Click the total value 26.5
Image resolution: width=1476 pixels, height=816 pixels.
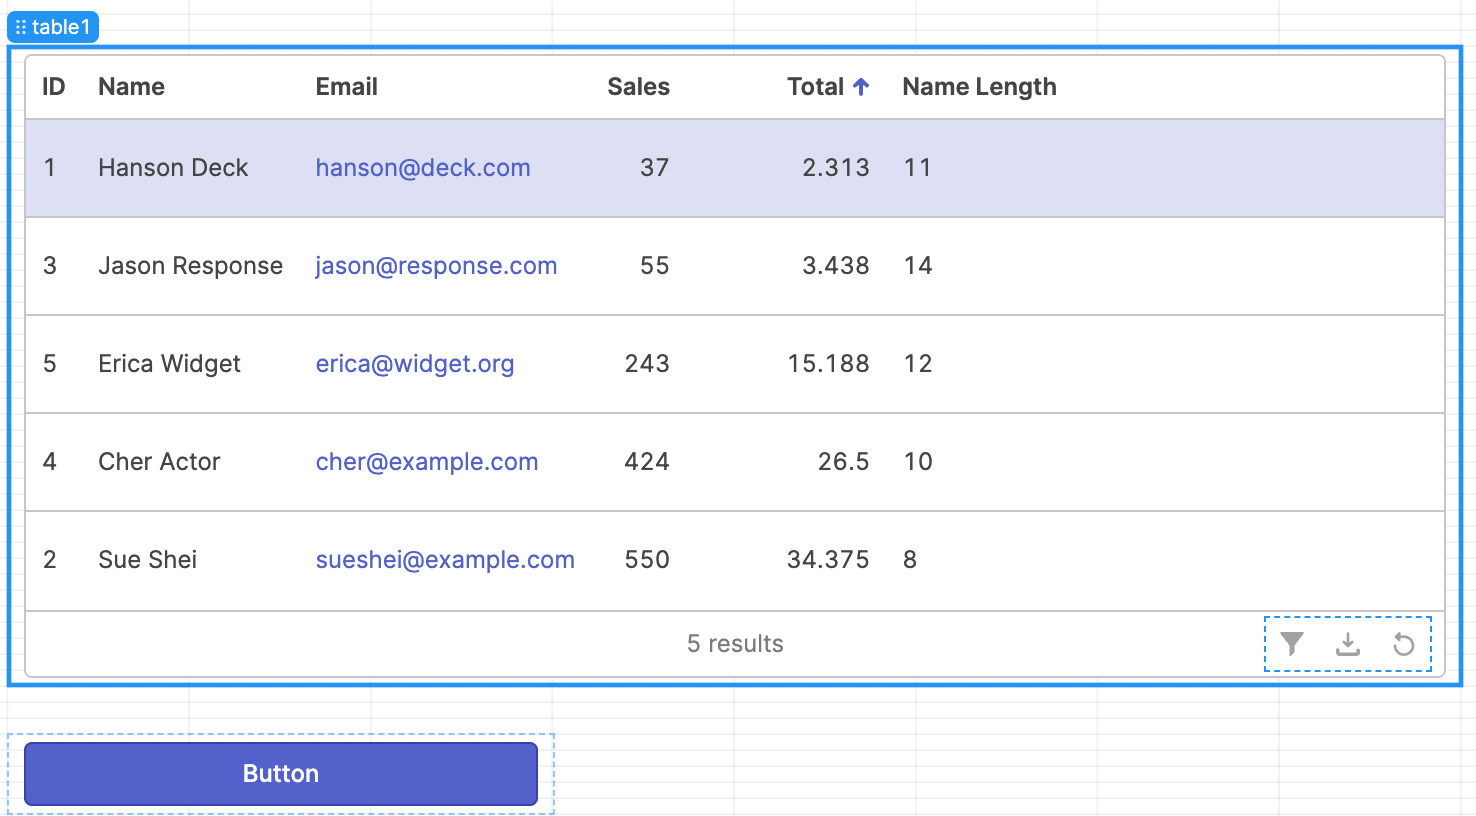tap(844, 462)
